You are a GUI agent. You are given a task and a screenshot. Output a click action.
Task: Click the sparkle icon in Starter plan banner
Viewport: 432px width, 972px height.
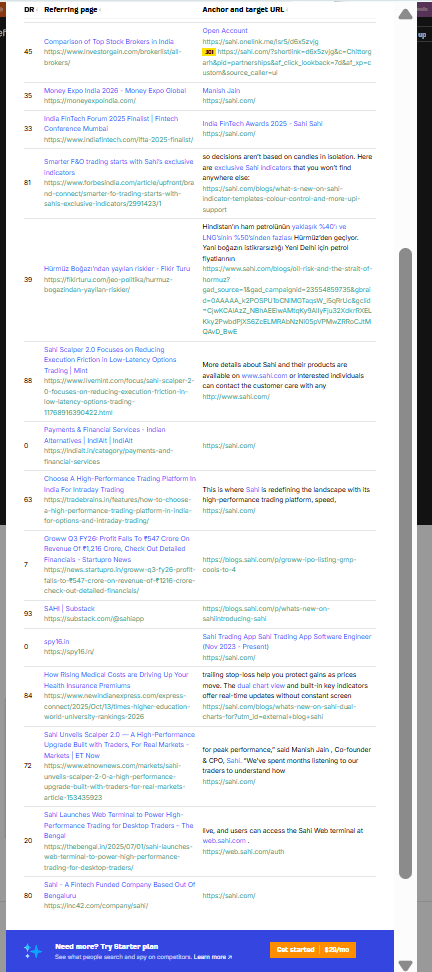point(33,951)
